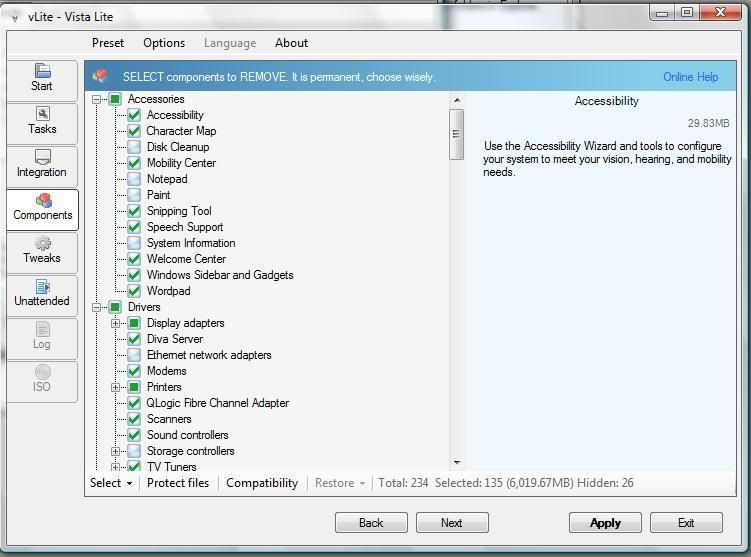The image size is (751, 557).
Task: Uncheck the Accessibility component
Action: point(134,115)
